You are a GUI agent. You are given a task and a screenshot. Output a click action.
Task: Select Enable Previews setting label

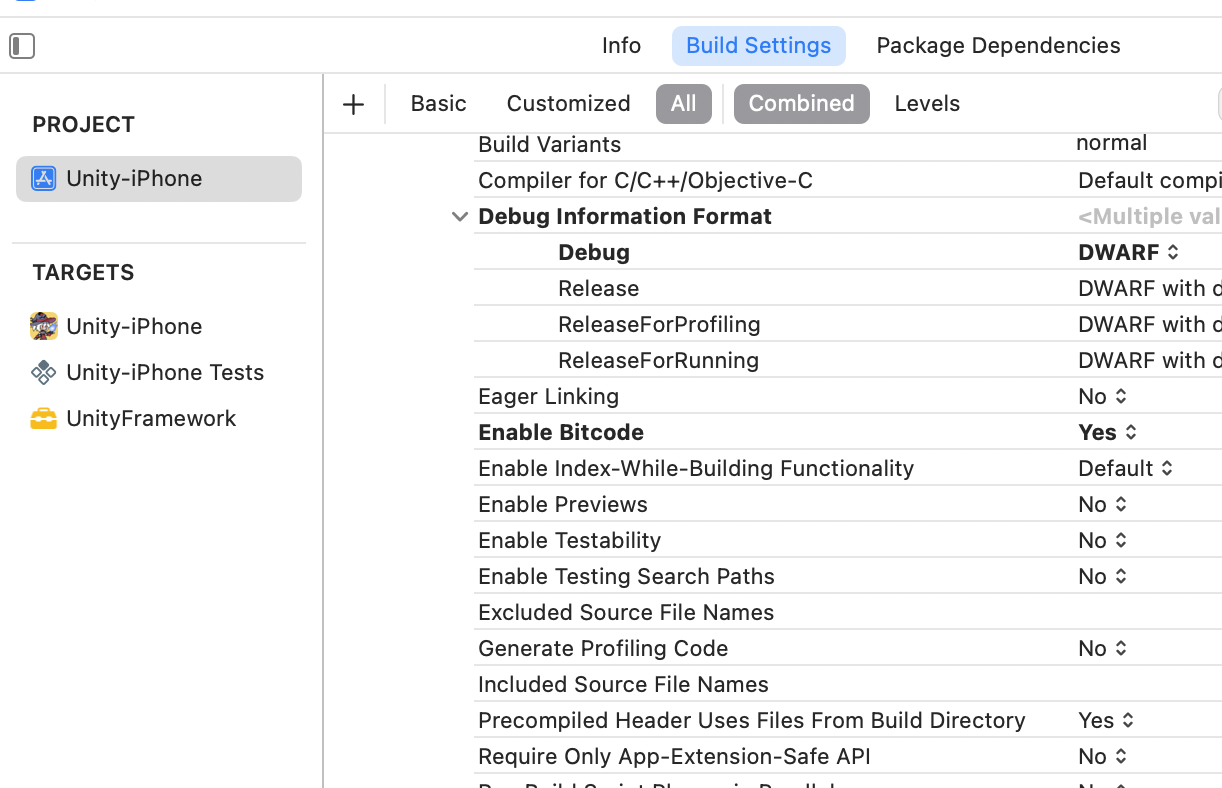point(563,504)
